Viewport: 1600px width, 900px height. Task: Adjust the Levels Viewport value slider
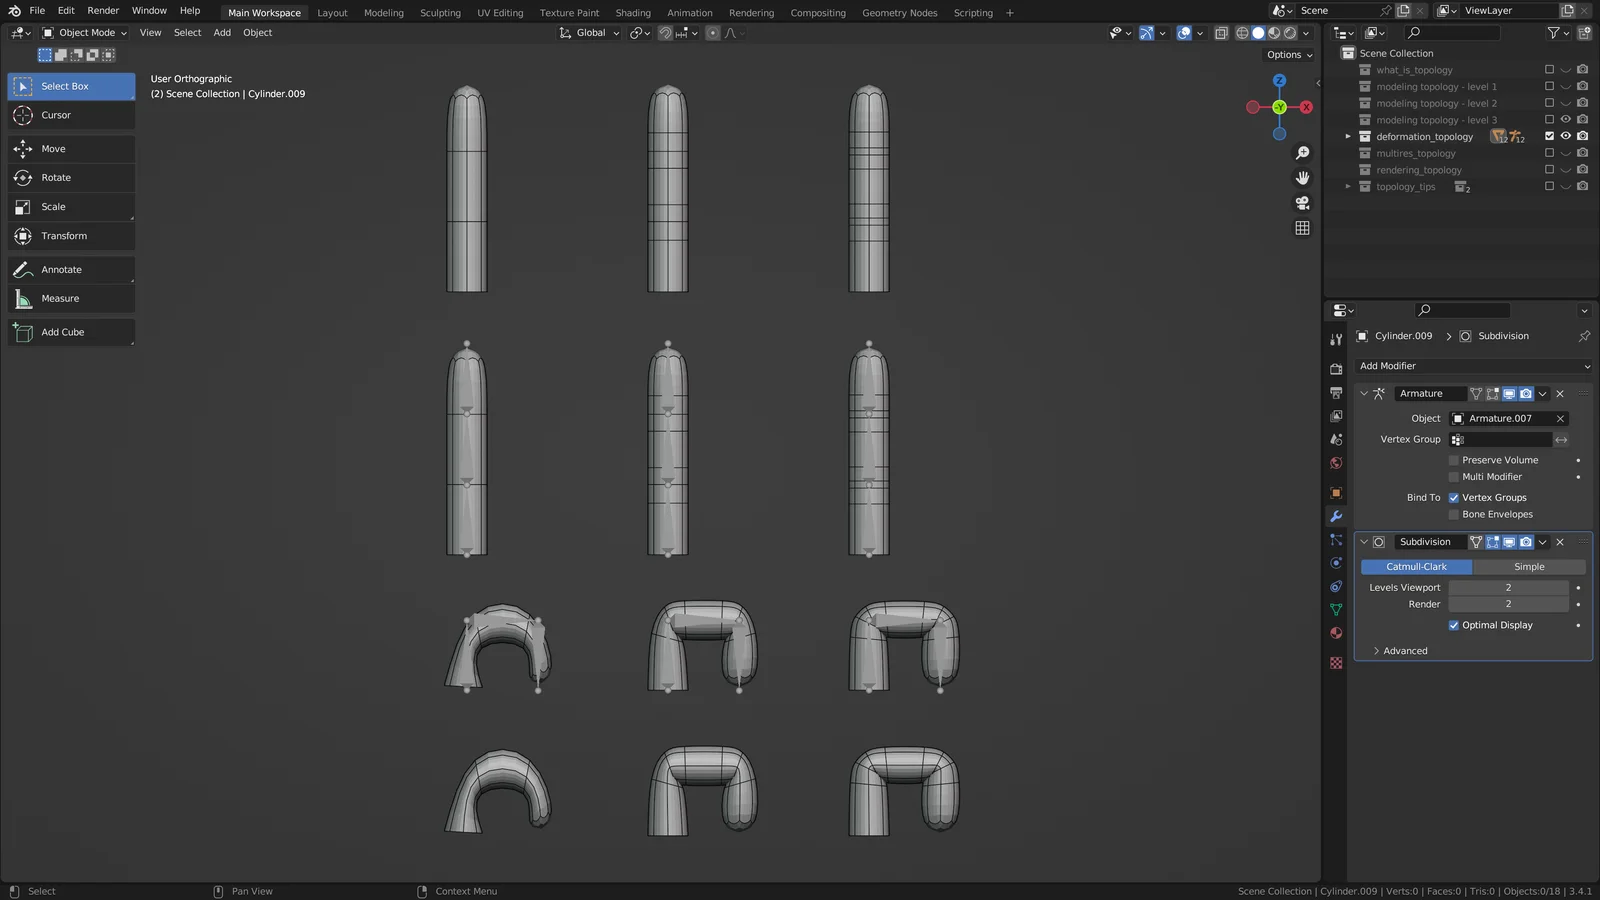point(1507,587)
